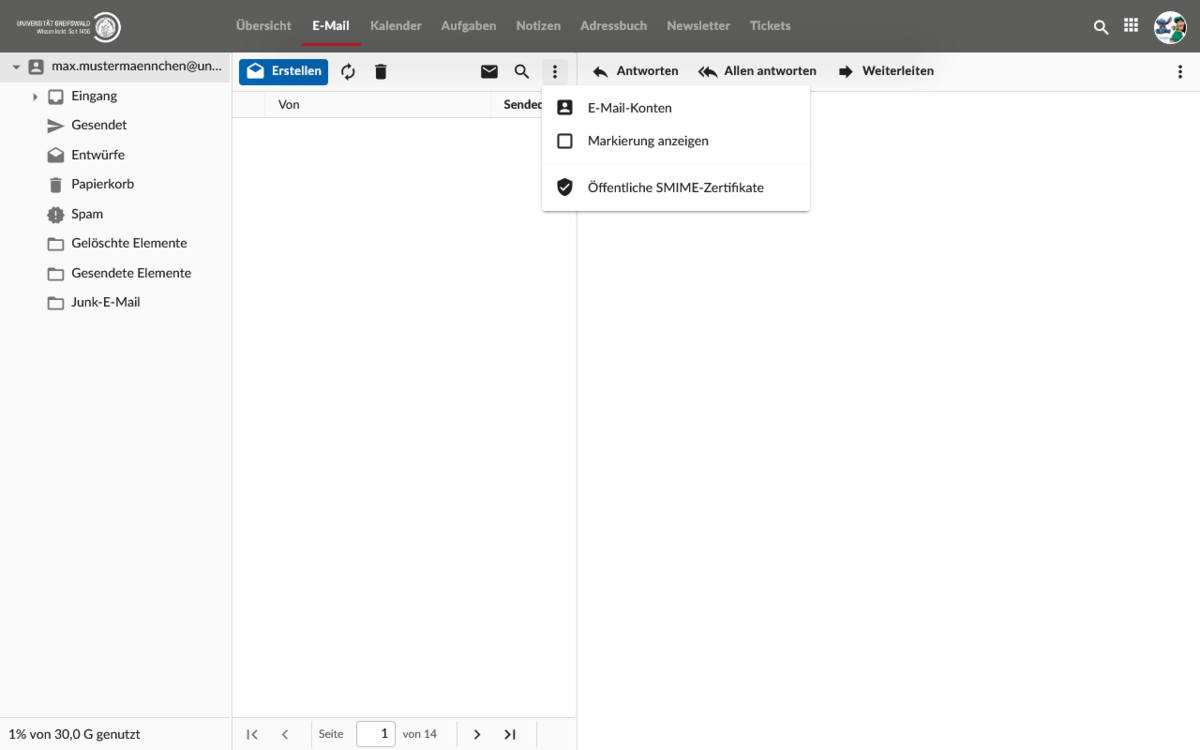This screenshot has height=750, width=1200.
Task: Close the mail list three-dot menu
Action: point(554,72)
